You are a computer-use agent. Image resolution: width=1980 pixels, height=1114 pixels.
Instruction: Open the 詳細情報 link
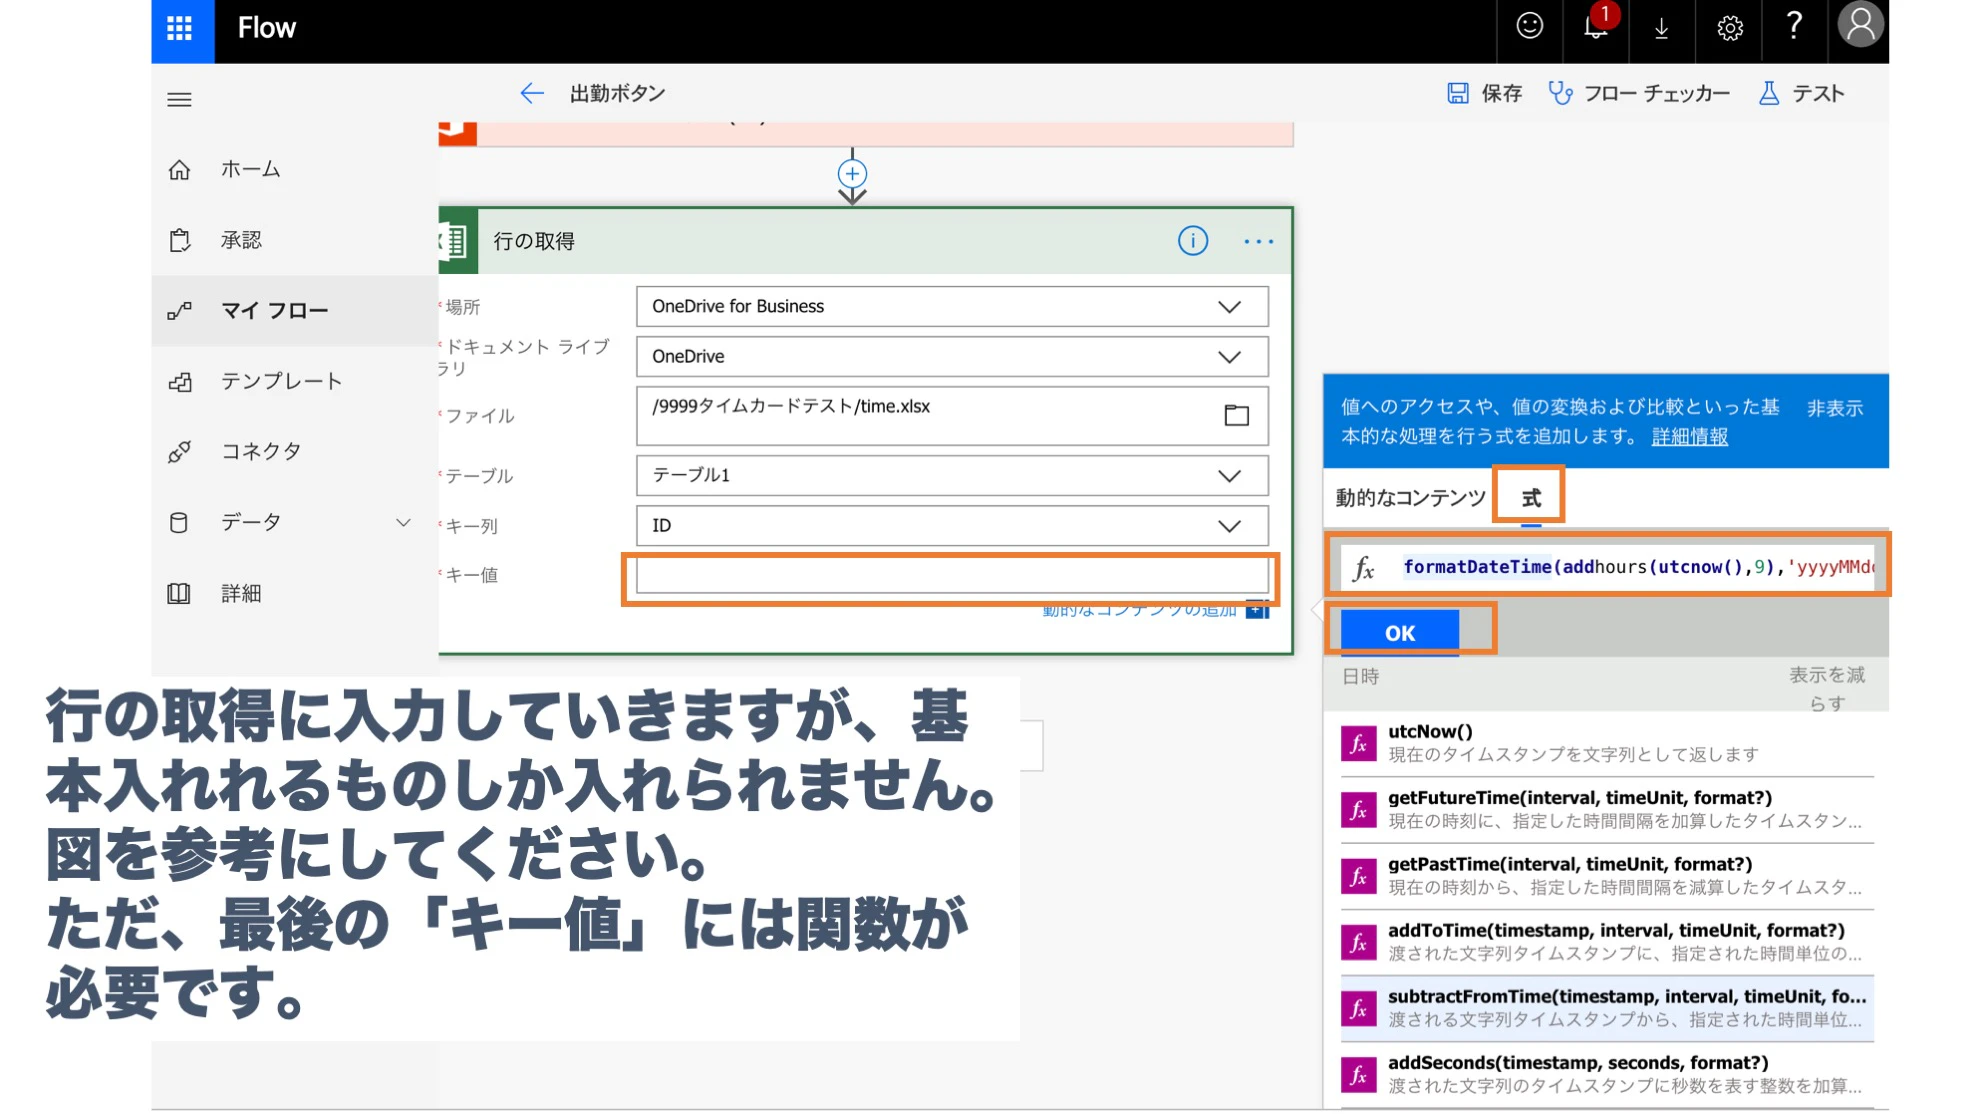1689,436
